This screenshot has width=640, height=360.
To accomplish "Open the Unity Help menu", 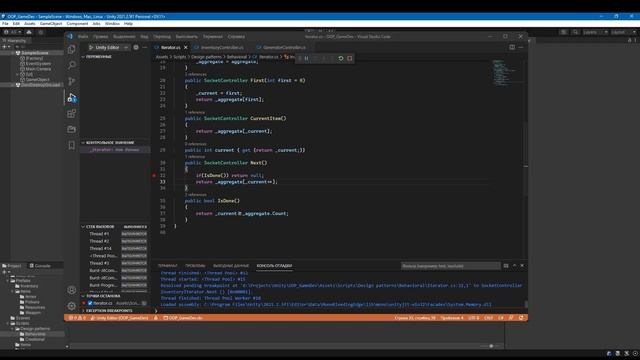I will [128, 24].
